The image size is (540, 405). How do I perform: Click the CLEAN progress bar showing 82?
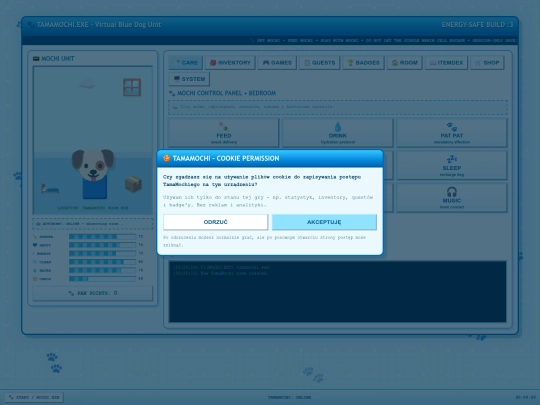(x=102, y=262)
